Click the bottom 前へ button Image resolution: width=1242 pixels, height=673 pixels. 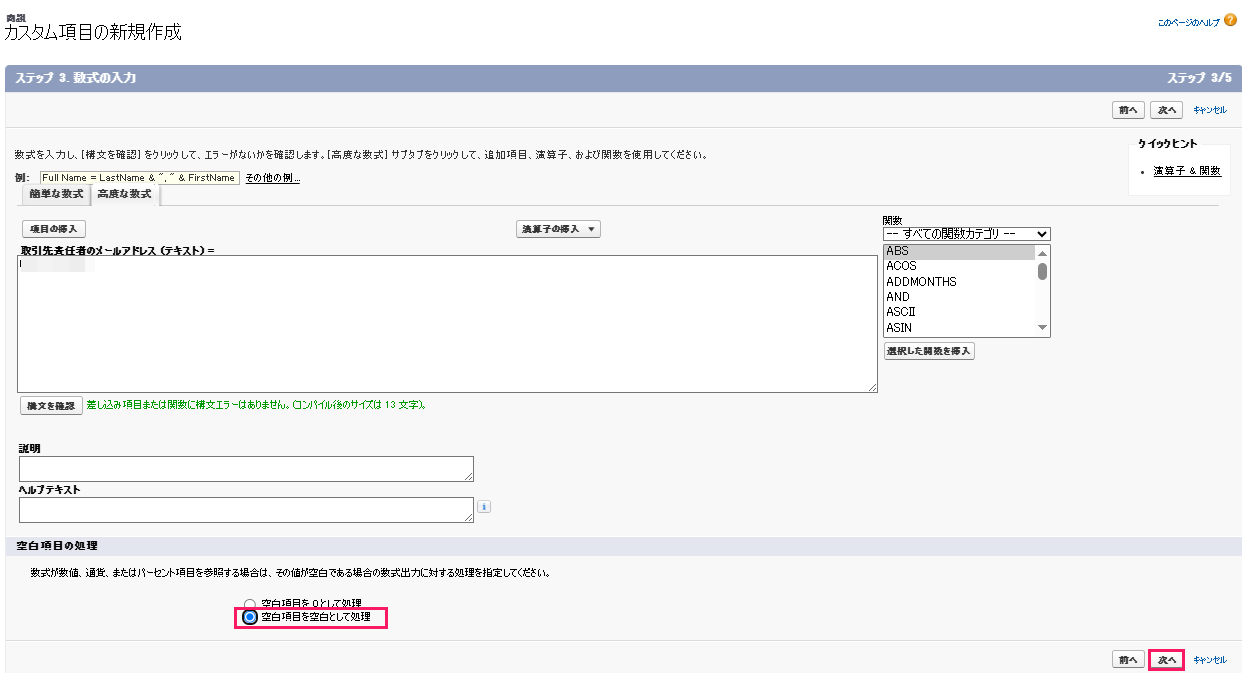point(1129,660)
